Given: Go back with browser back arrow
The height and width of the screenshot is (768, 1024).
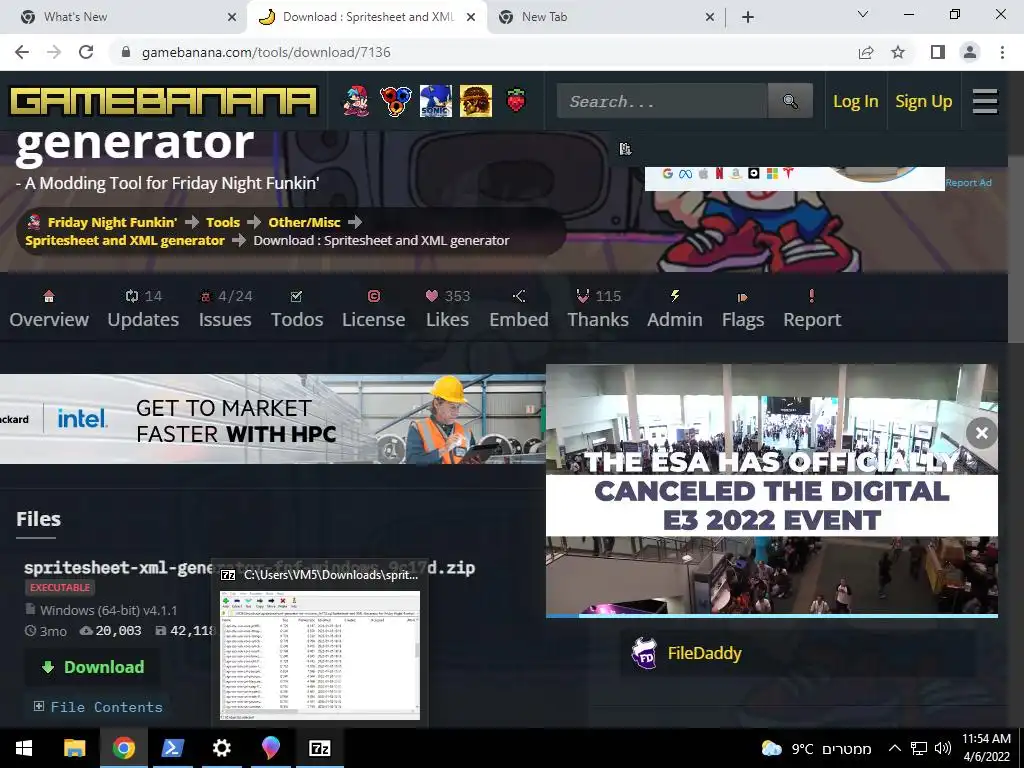Looking at the screenshot, I should [22, 52].
